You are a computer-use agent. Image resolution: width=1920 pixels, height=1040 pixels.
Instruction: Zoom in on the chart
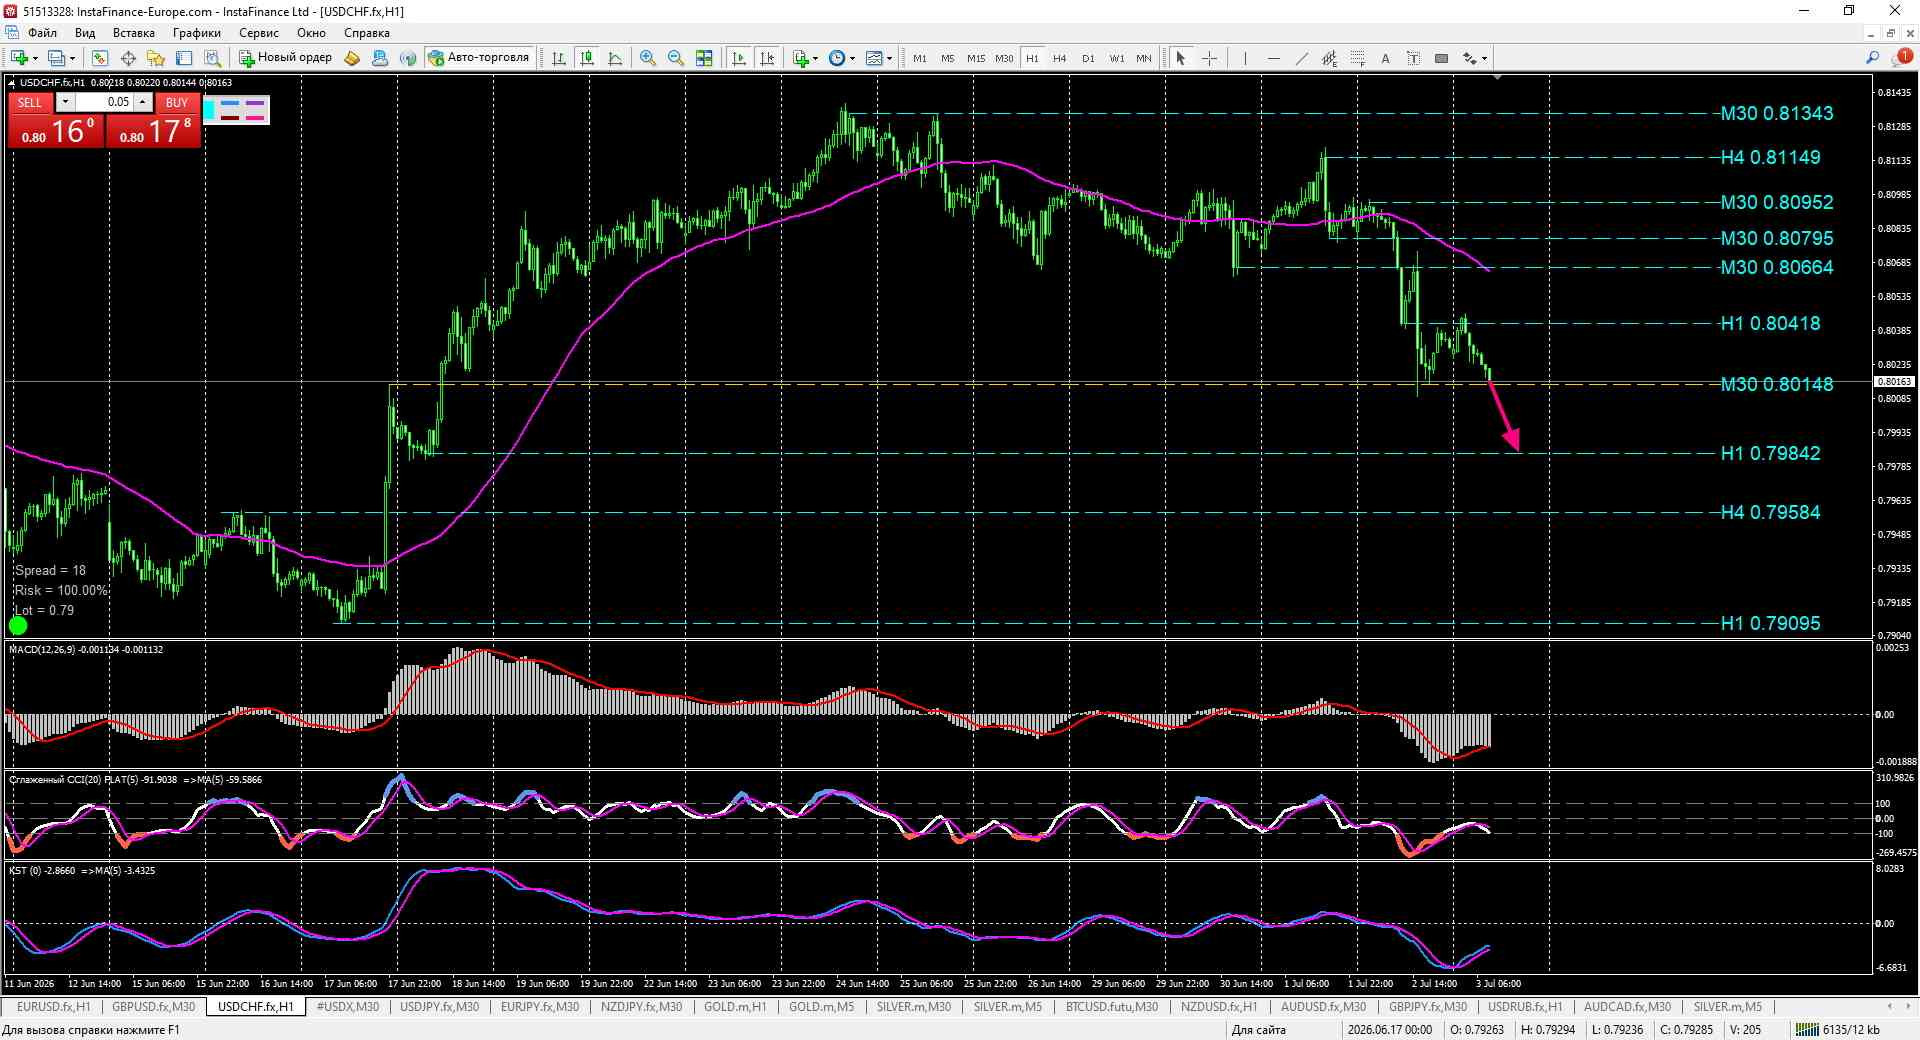tap(648, 58)
